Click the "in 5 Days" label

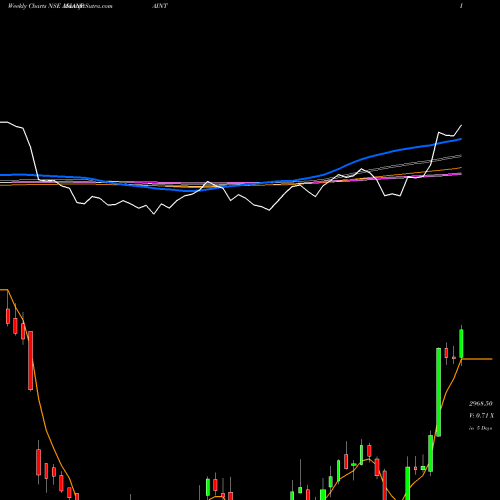[x=480, y=428]
